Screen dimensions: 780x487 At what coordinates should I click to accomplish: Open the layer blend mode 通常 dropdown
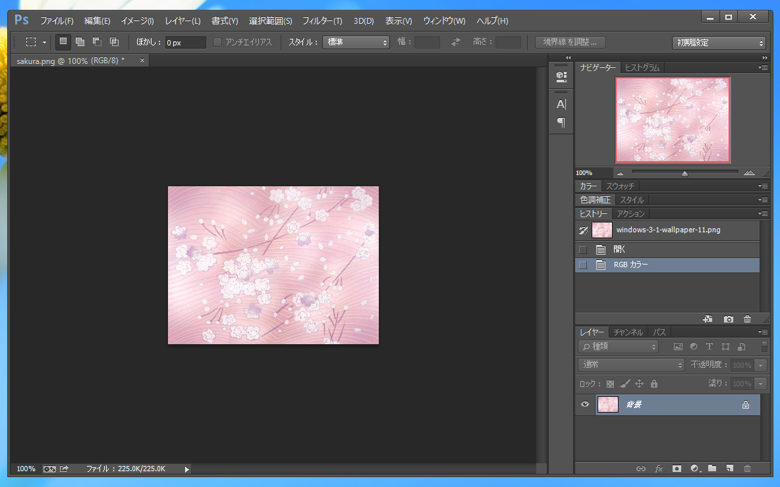[632, 365]
